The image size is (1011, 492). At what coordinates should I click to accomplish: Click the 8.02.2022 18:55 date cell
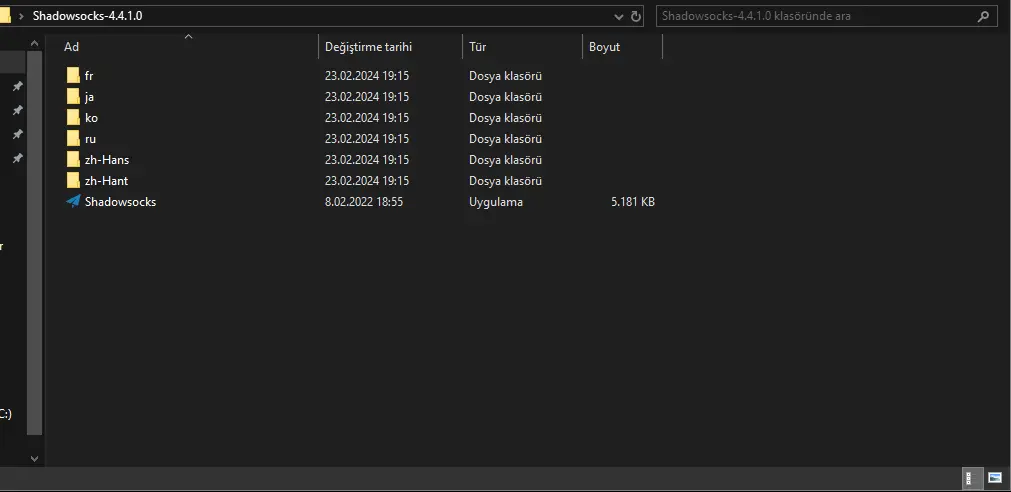(x=364, y=201)
